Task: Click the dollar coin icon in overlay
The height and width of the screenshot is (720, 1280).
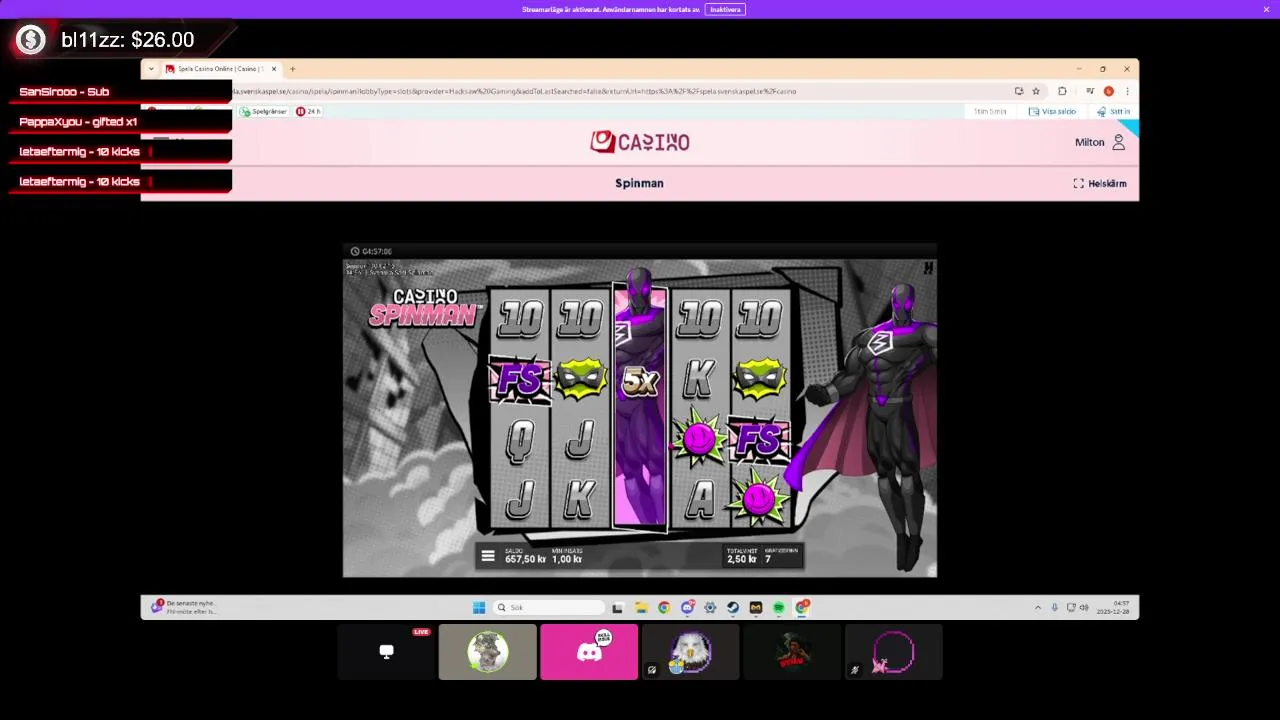Action: click(x=31, y=39)
